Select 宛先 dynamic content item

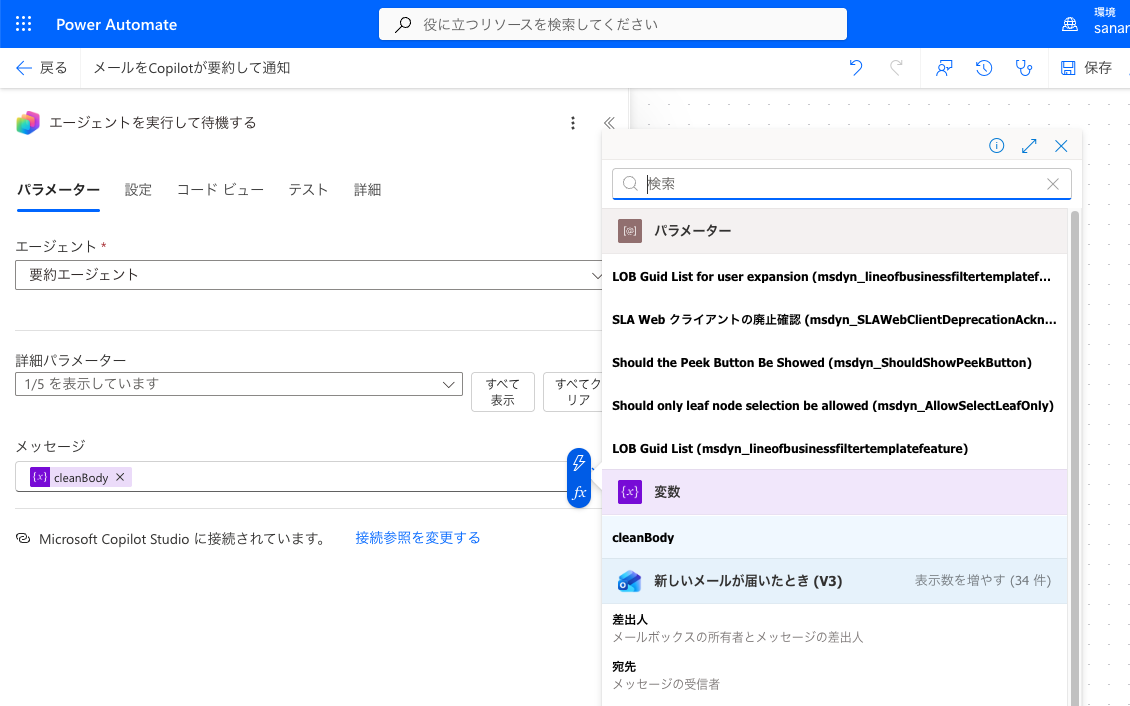click(835, 675)
